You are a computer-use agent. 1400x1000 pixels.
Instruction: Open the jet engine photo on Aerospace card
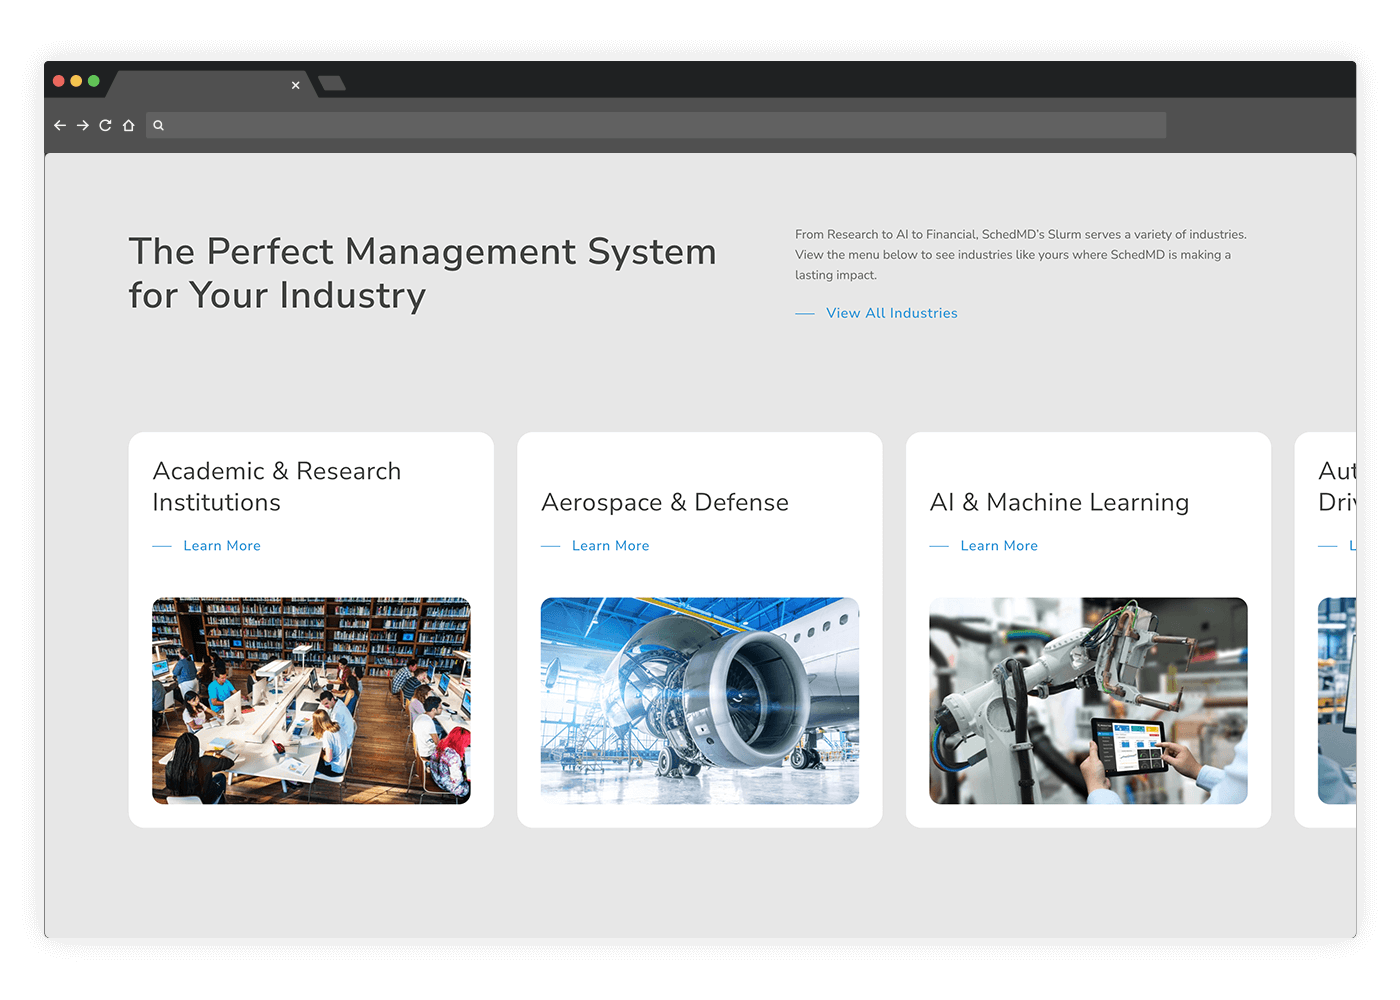[700, 701]
